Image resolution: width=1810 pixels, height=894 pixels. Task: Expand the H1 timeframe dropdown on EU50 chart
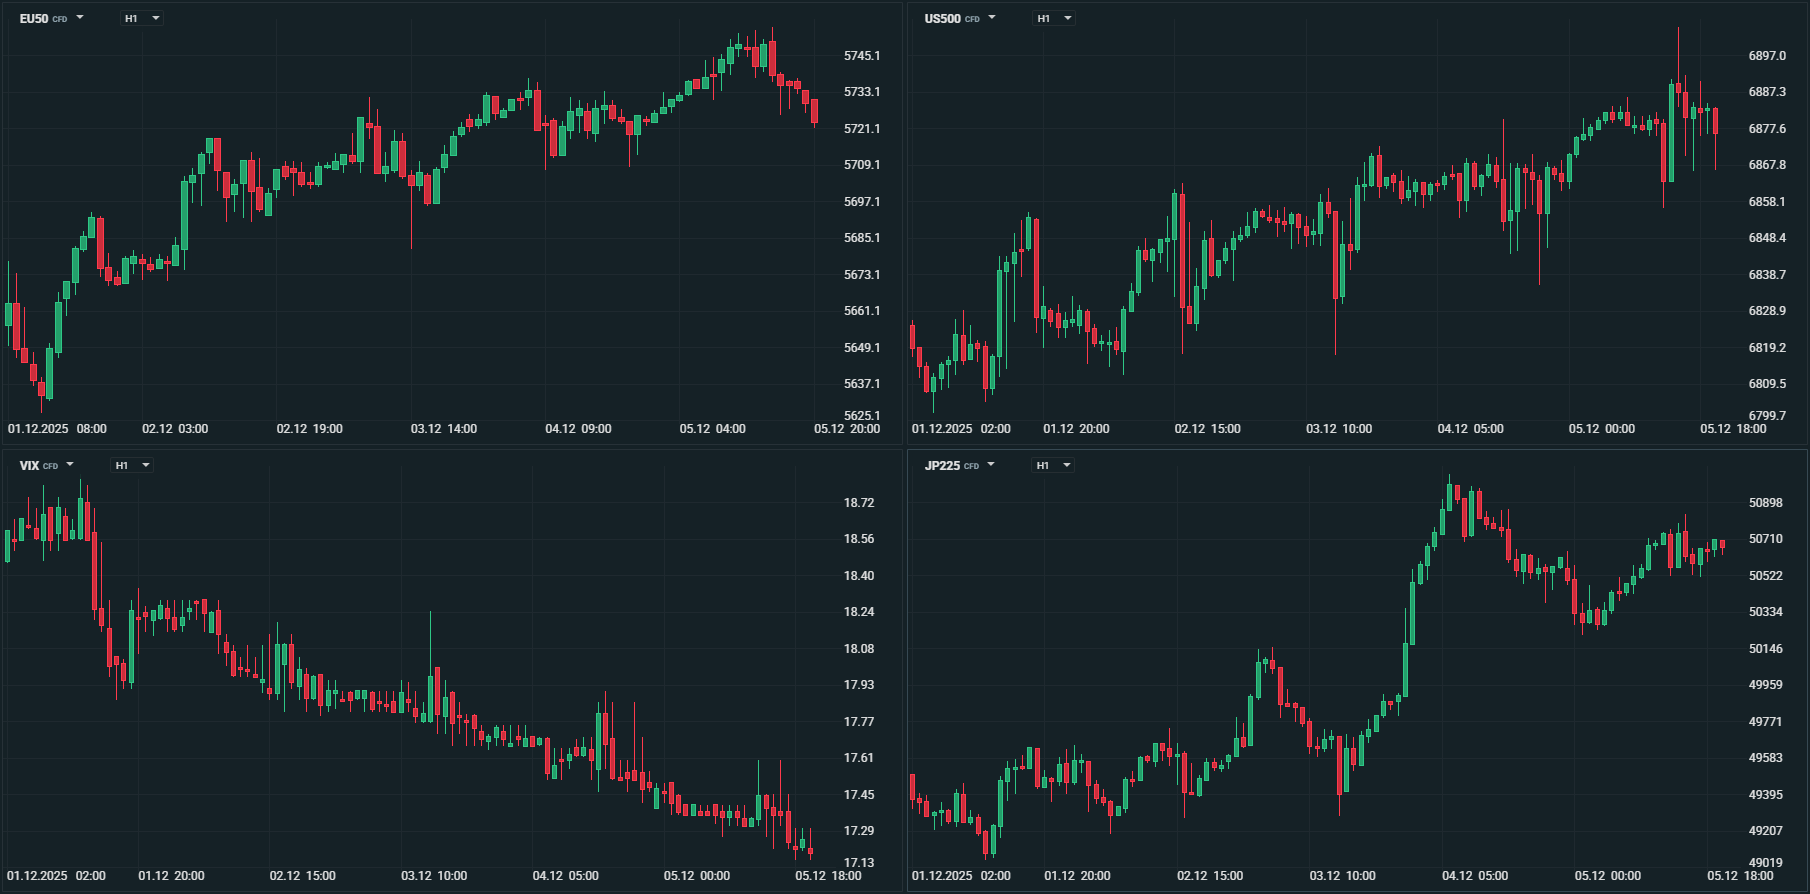pos(142,18)
